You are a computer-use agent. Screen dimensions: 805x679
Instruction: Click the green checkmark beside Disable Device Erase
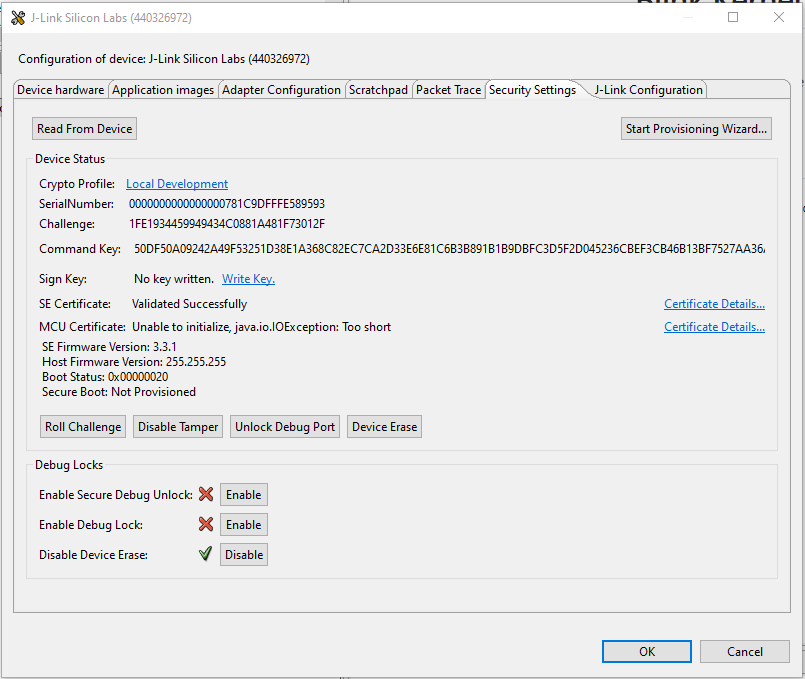pos(205,554)
